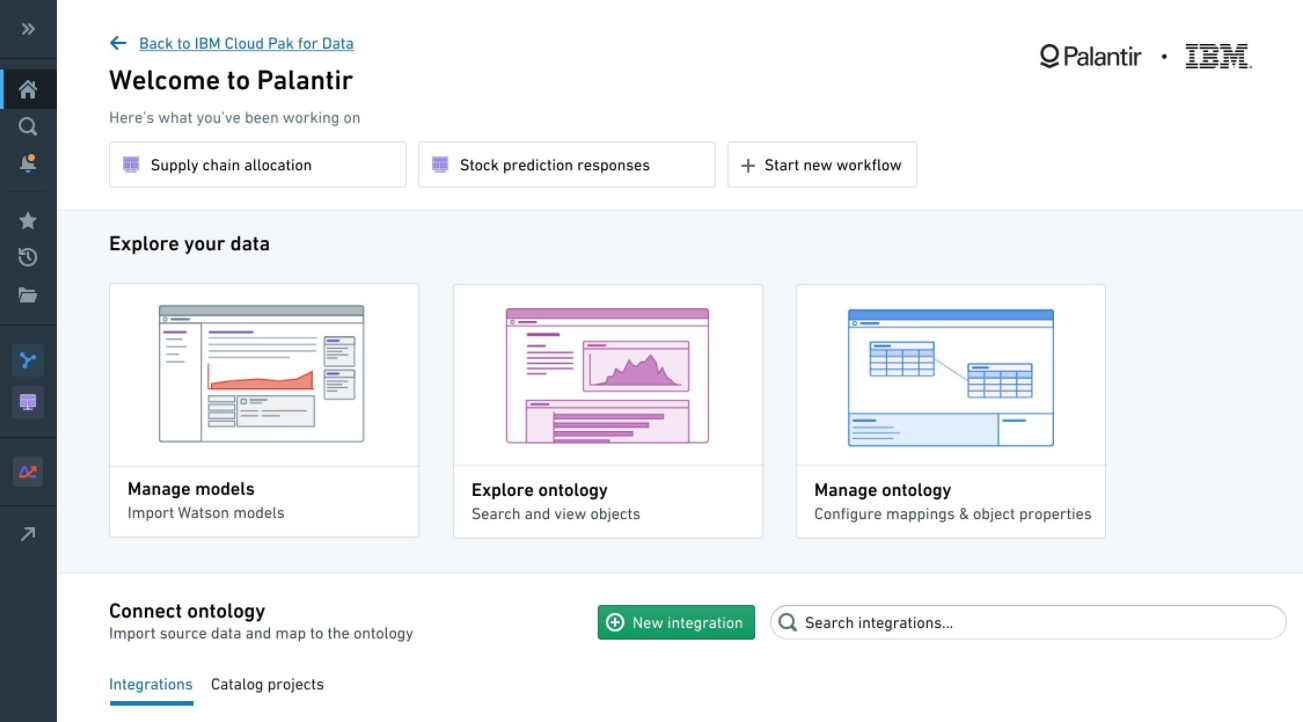Open the blue branching pipeline app icon
Image resolution: width=1303 pixels, height=722 pixels.
click(28, 360)
